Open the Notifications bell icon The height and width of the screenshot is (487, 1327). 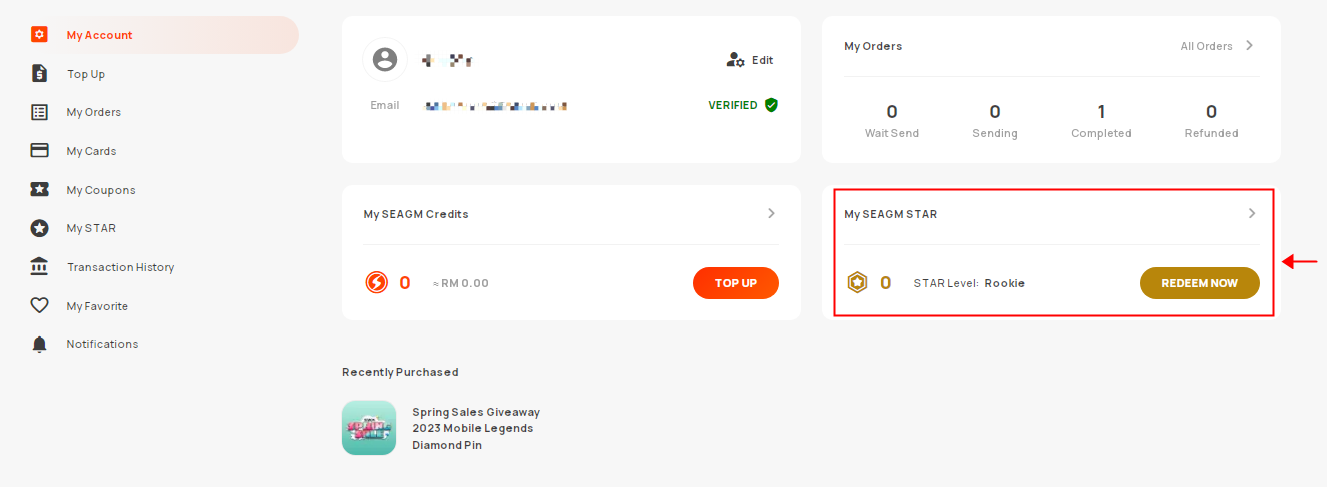click(39, 344)
